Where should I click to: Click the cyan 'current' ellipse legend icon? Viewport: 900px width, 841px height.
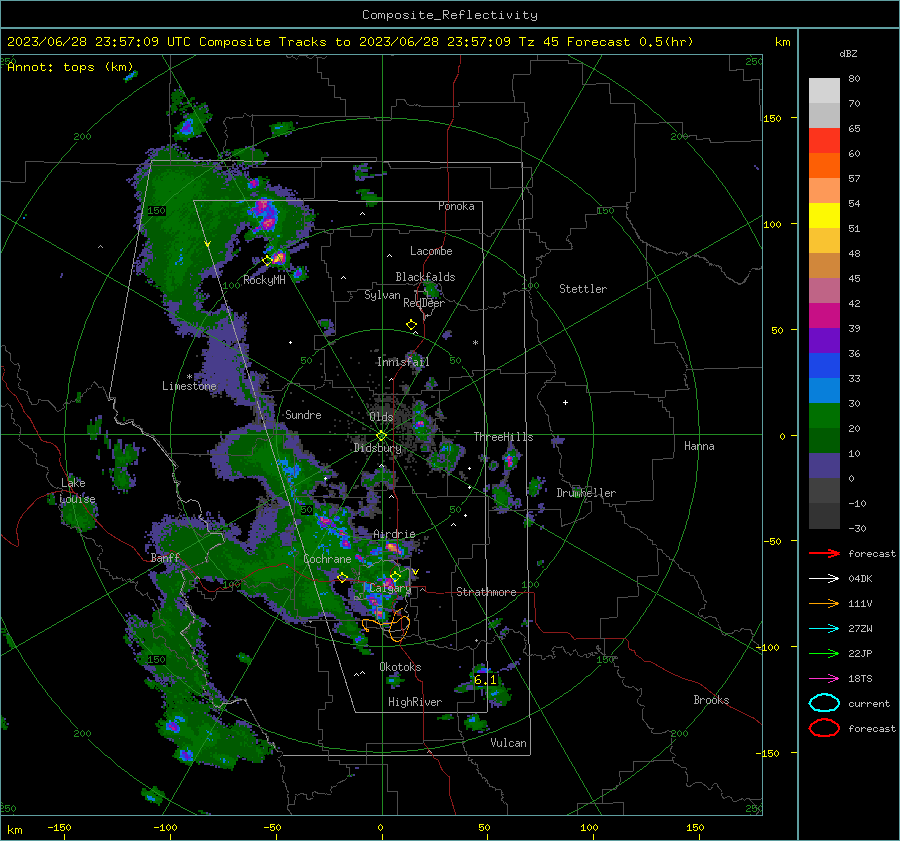824,703
